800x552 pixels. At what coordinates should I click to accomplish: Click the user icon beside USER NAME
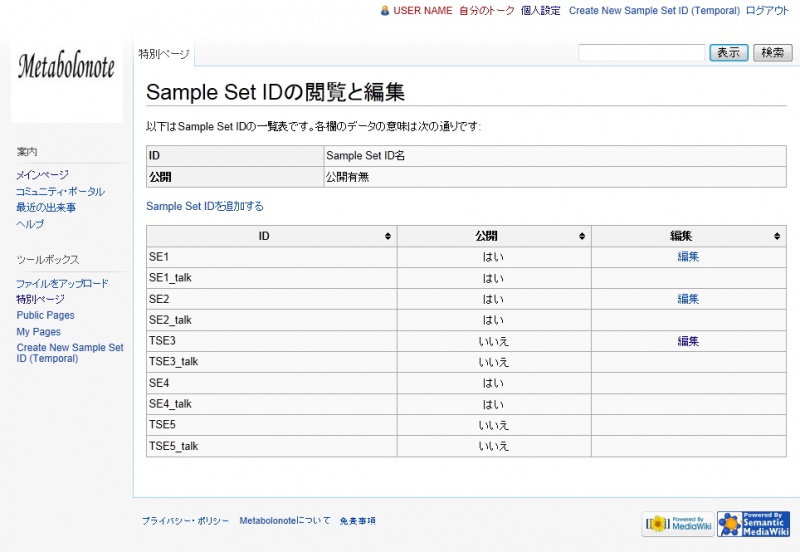(385, 11)
